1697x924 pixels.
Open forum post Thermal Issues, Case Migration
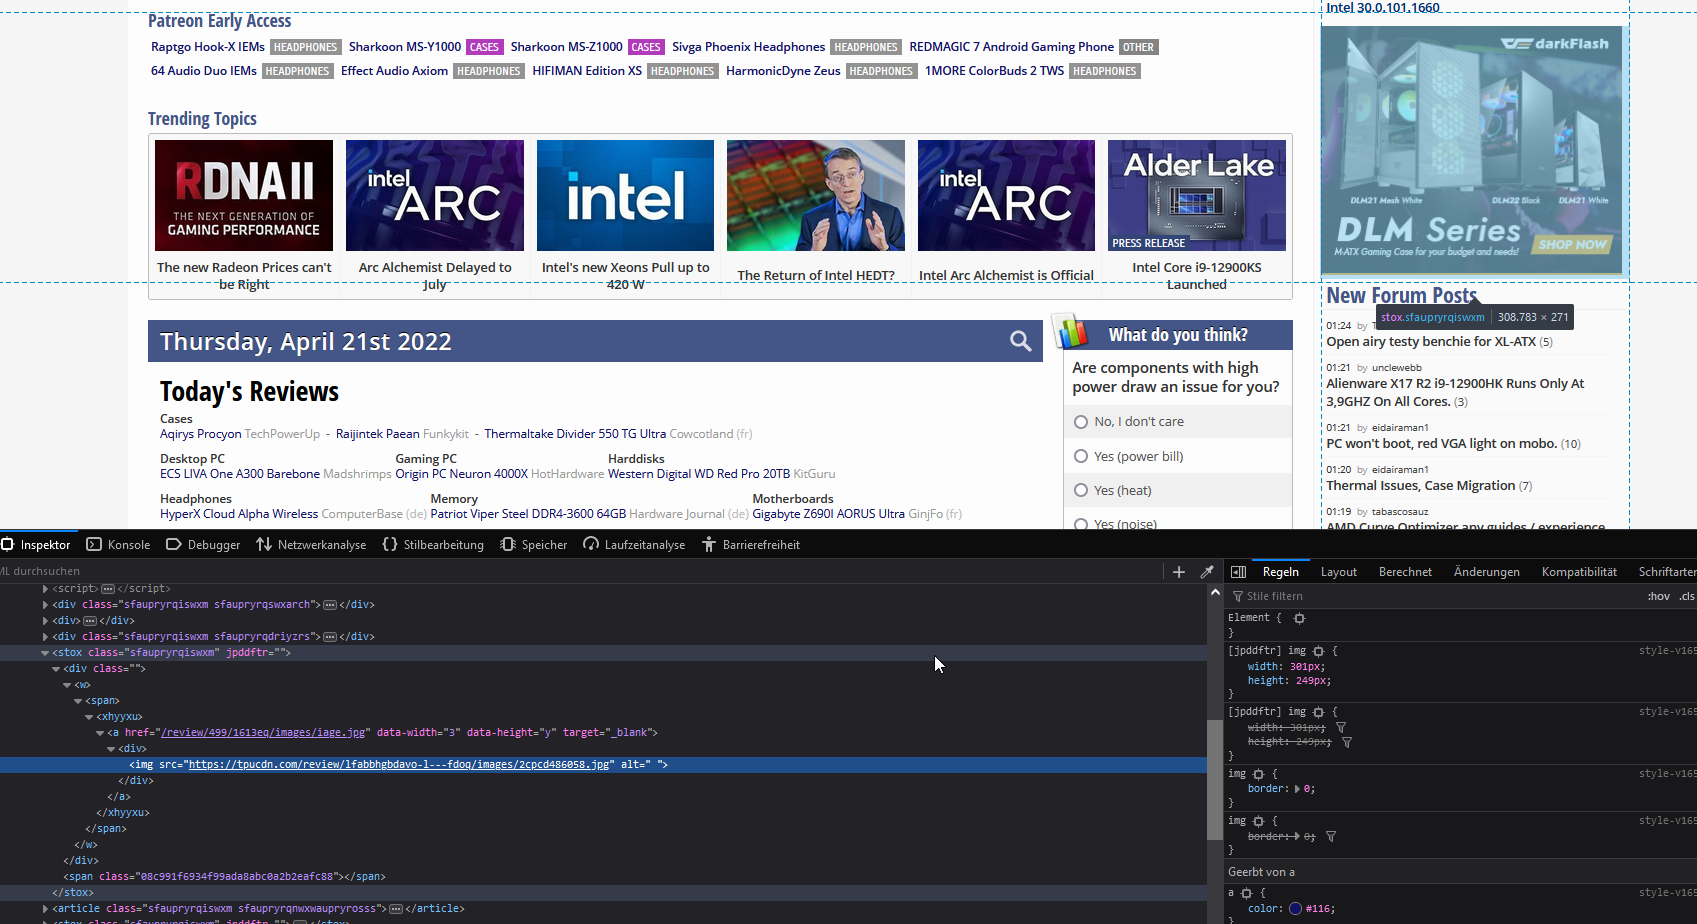click(1420, 486)
